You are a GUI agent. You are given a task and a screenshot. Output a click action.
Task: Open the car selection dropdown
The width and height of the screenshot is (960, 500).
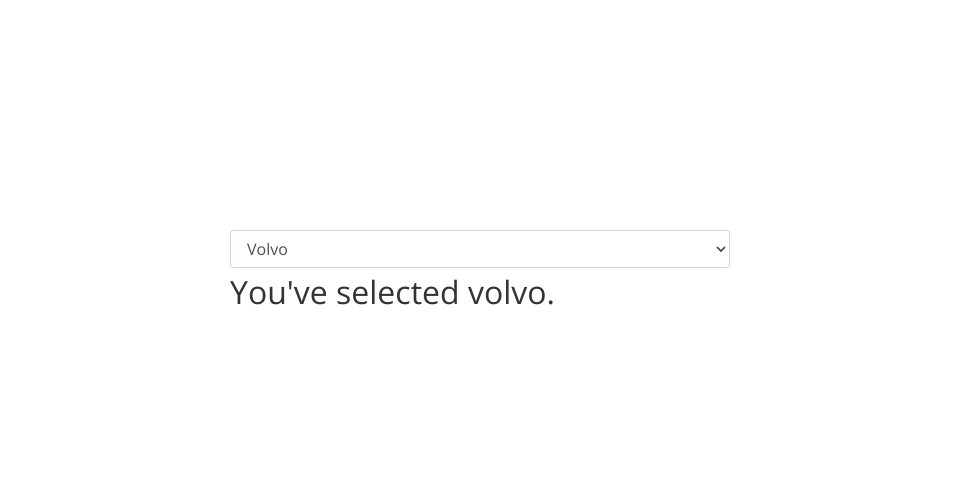coord(479,249)
